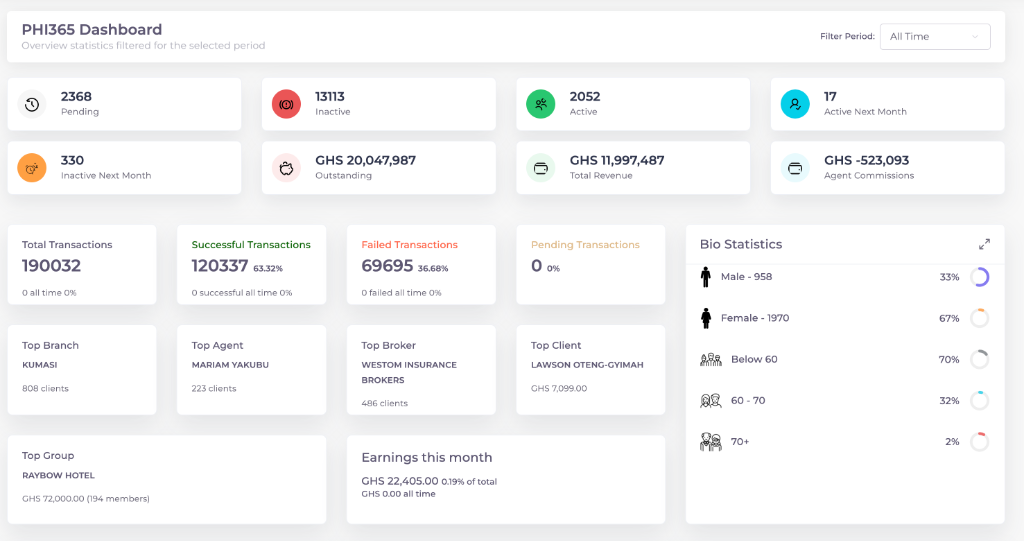
Task: Click the Top Agent MARIAM YAKUBU name
Action: 230,365
